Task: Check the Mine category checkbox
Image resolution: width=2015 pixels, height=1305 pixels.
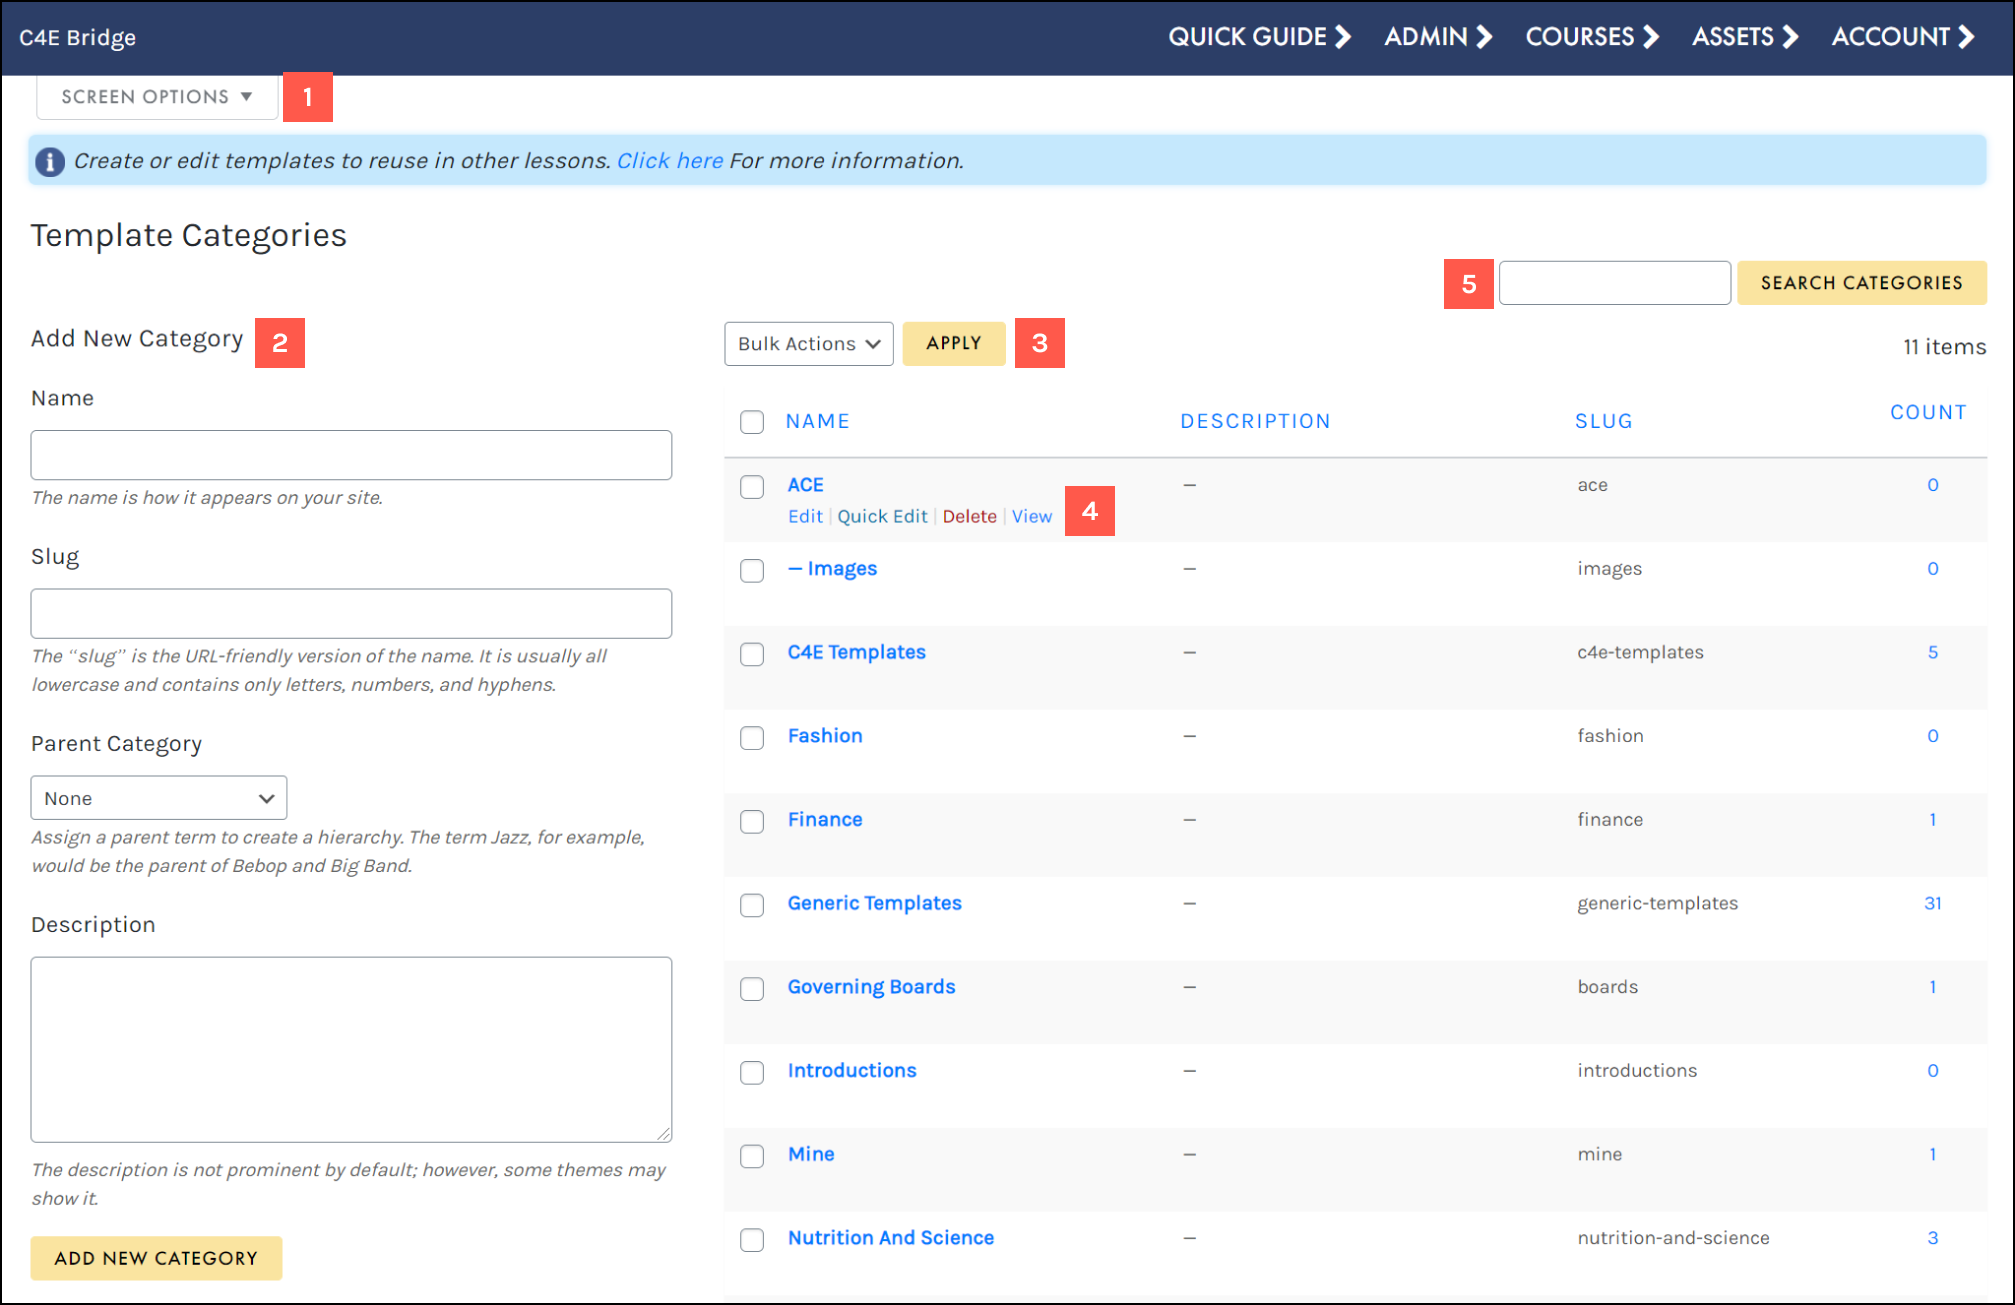Action: (752, 1157)
